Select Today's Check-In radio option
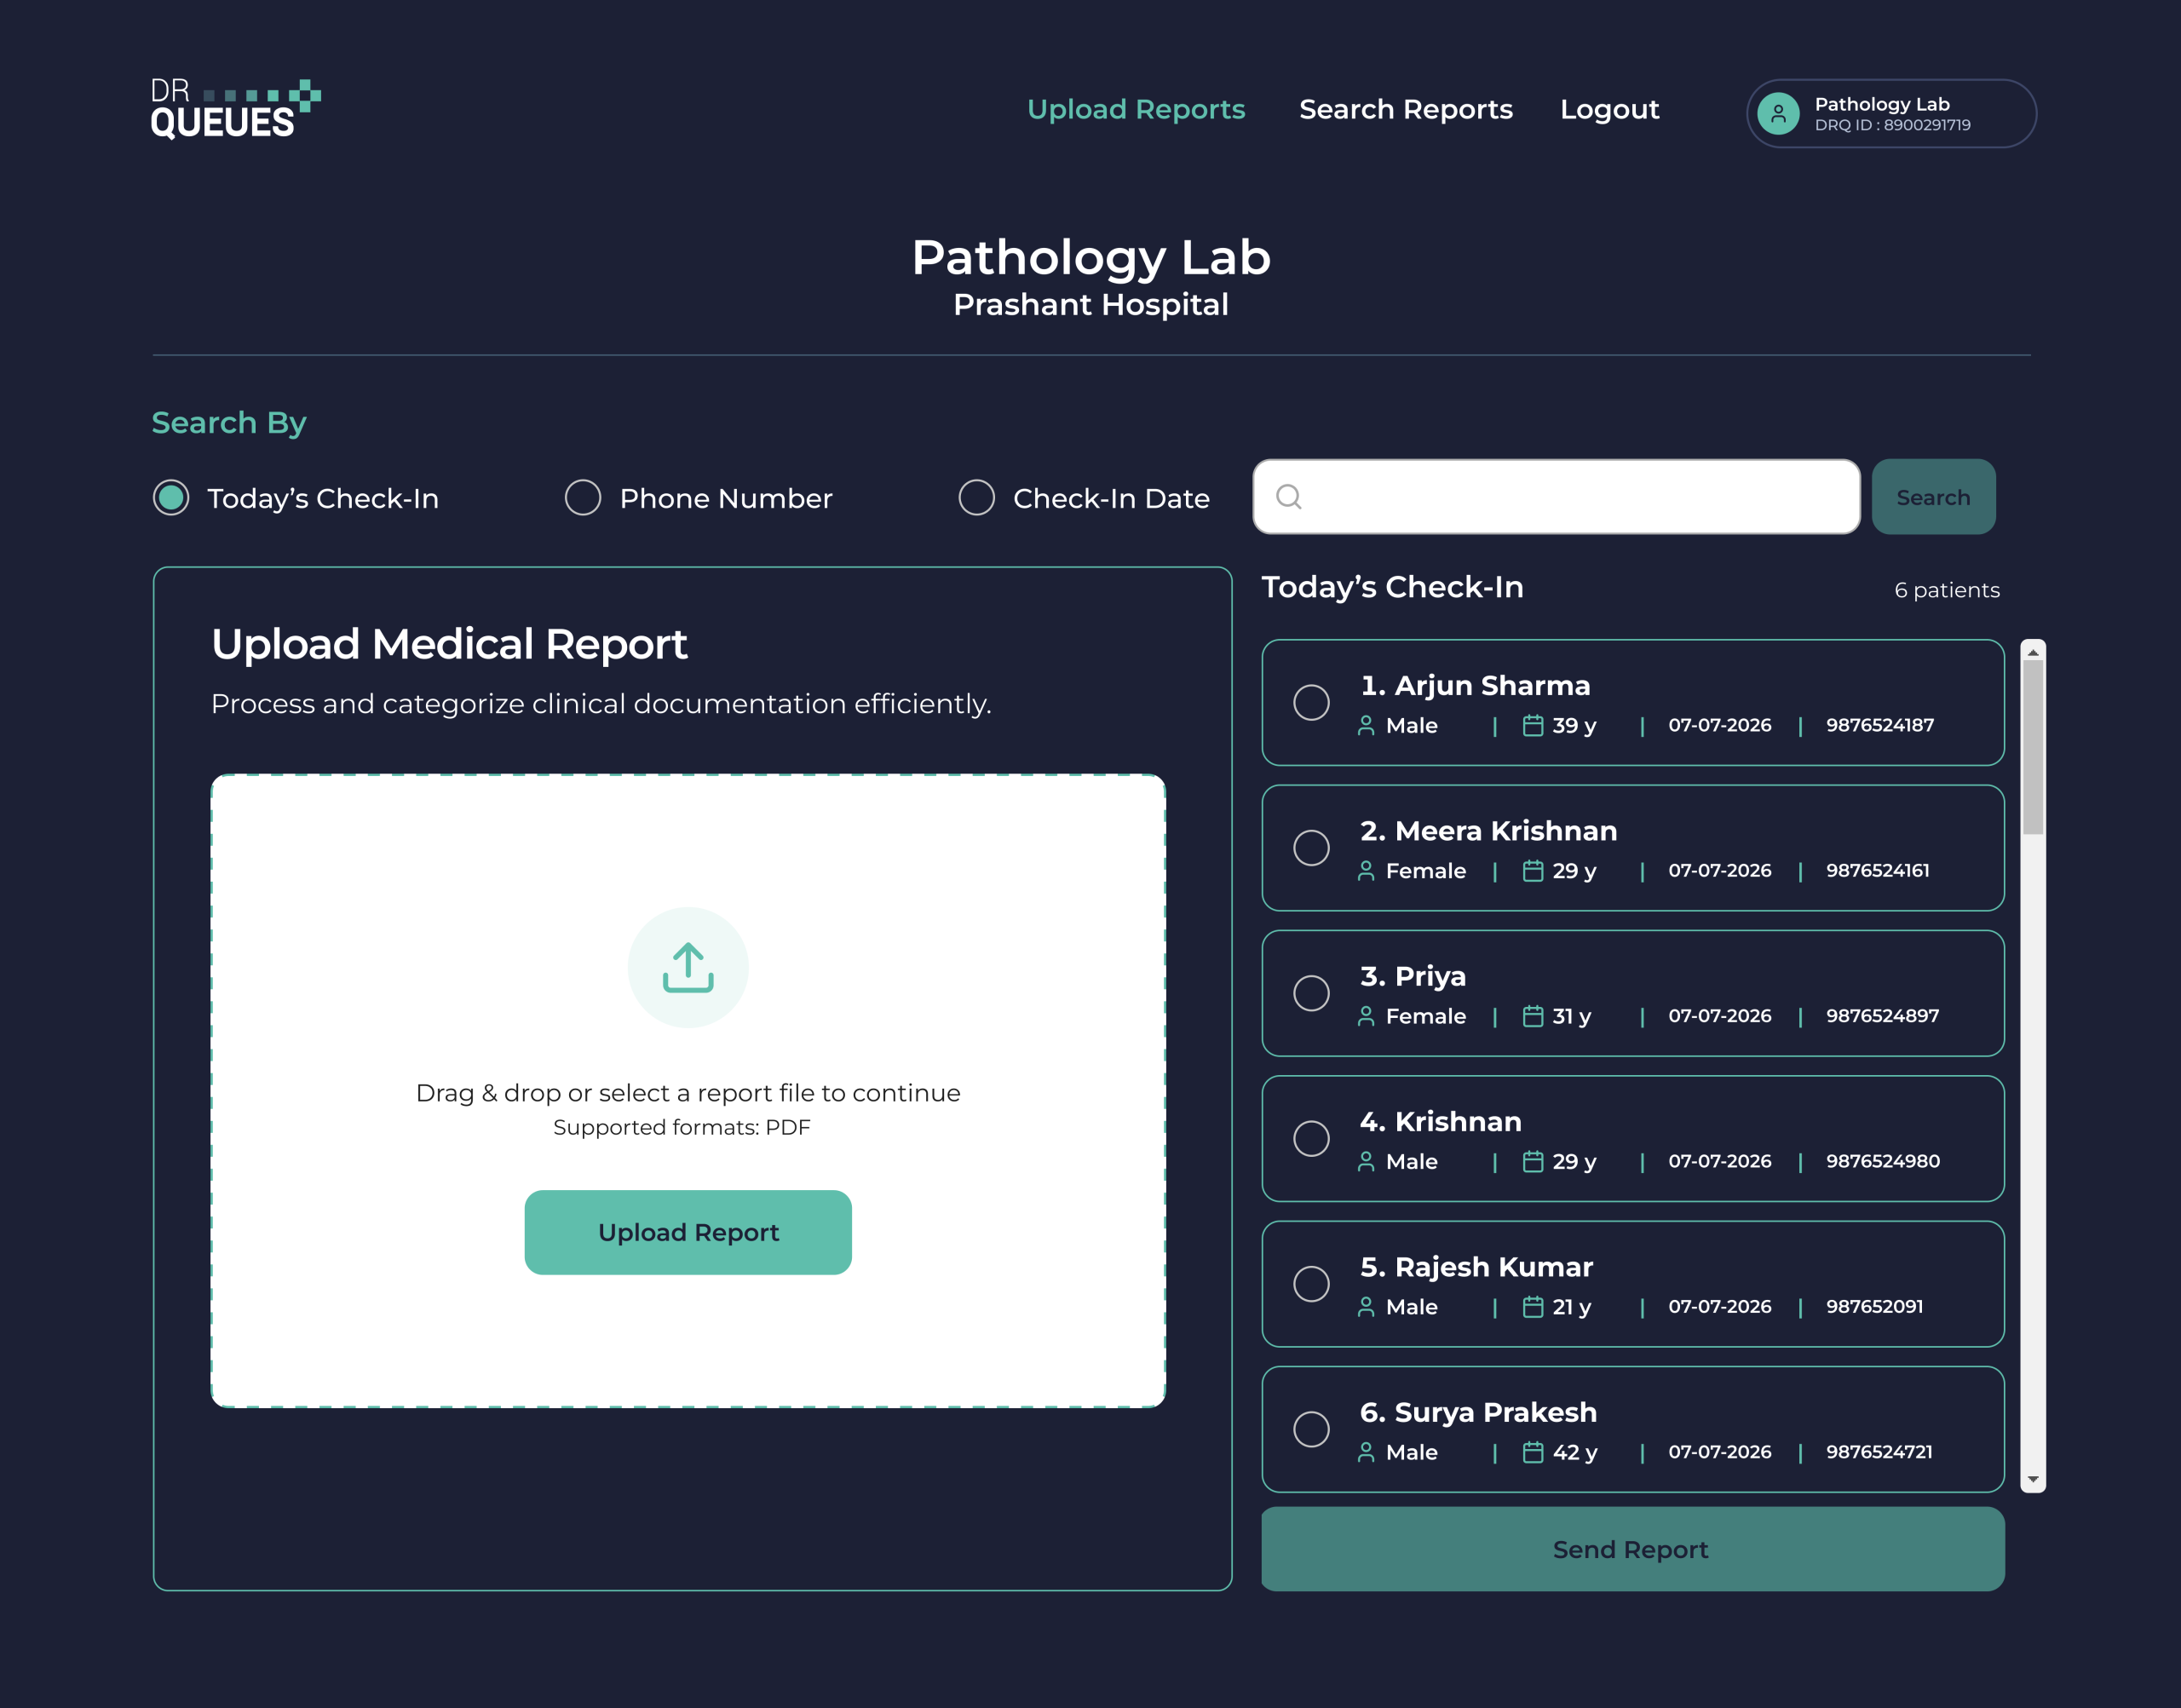Screen dimensions: 2181x1708 [x=171, y=497]
